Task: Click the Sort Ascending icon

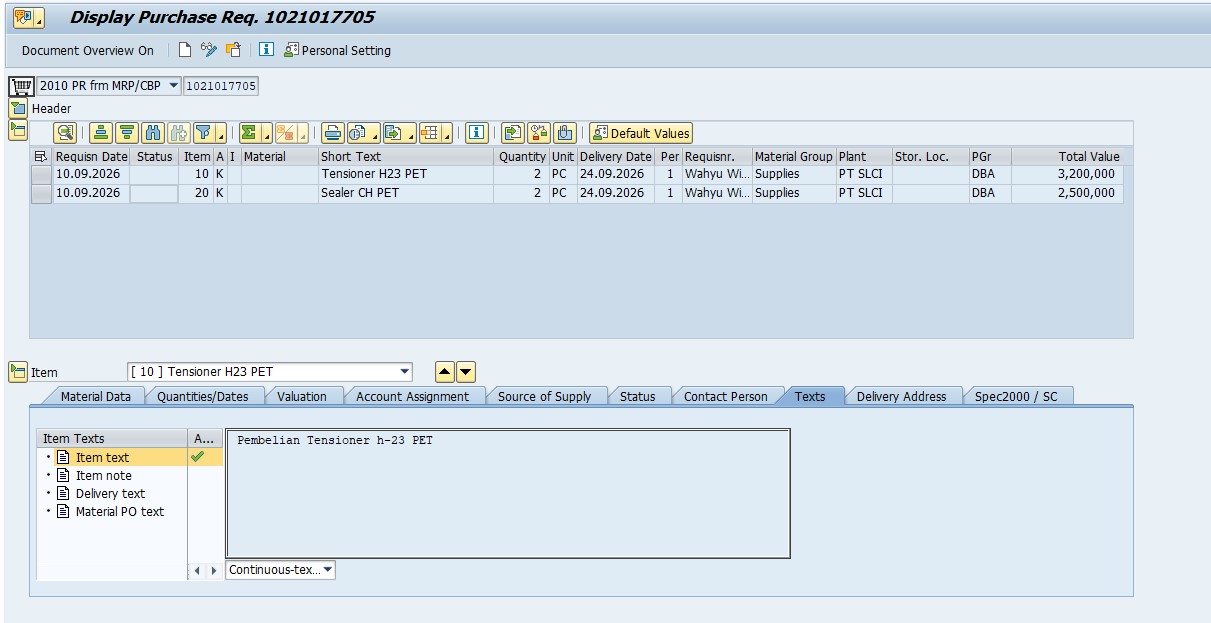Action: [101, 133]
